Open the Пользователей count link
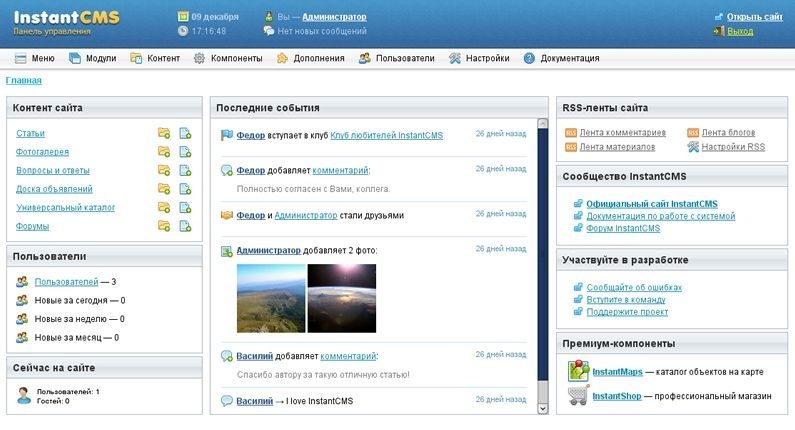The width and height of the screenshot is (795, 430). 66,282
